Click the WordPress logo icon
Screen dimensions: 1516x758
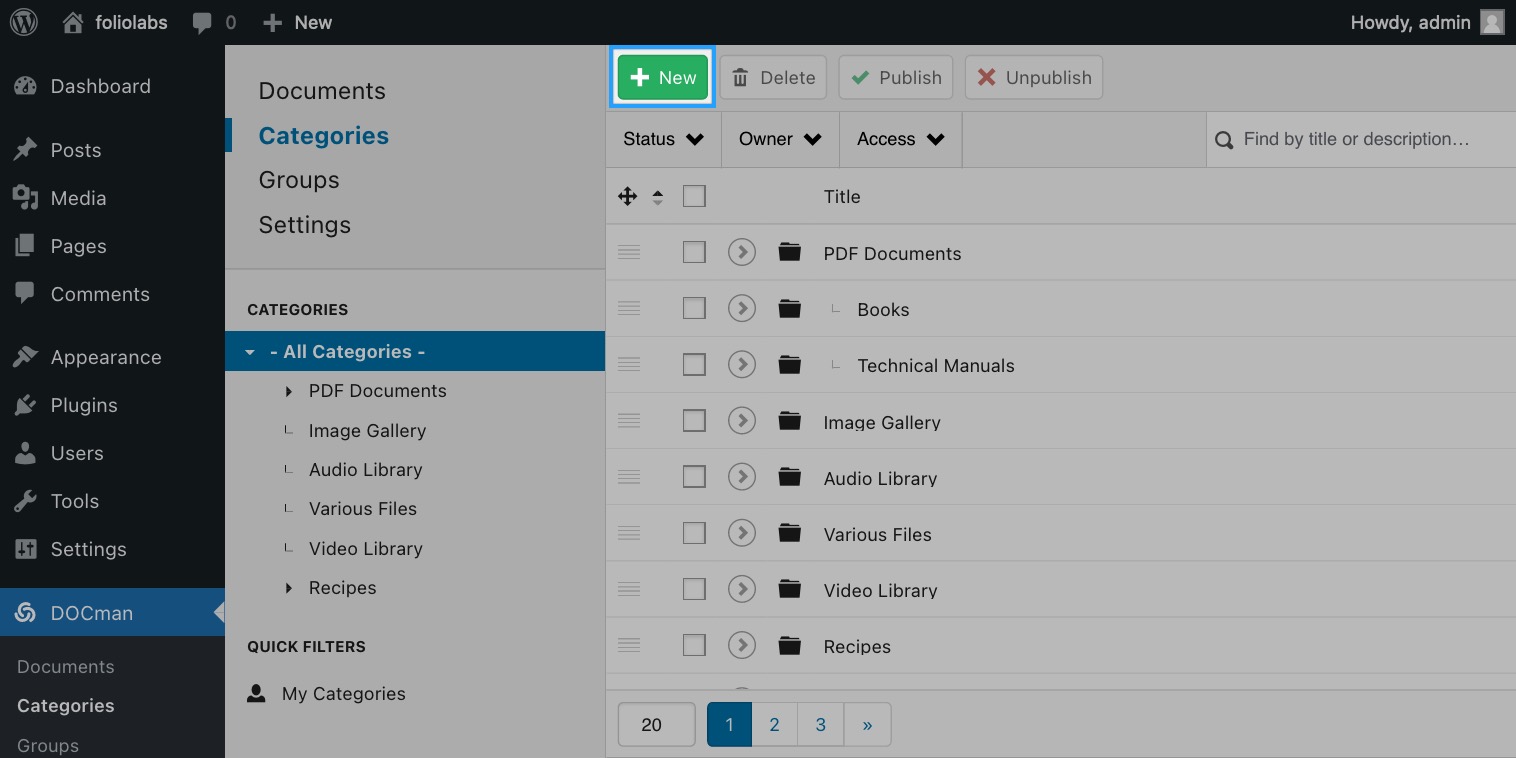coord(24,22)
